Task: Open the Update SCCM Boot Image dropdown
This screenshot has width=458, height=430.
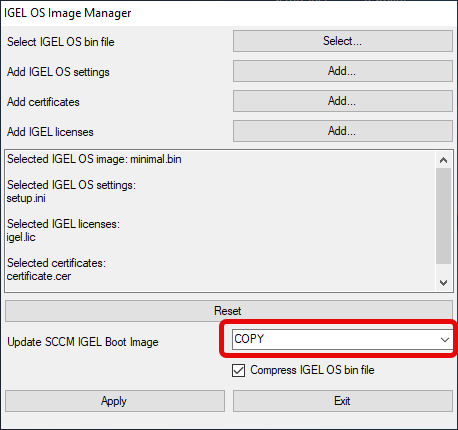Action: tap(342, 340)
